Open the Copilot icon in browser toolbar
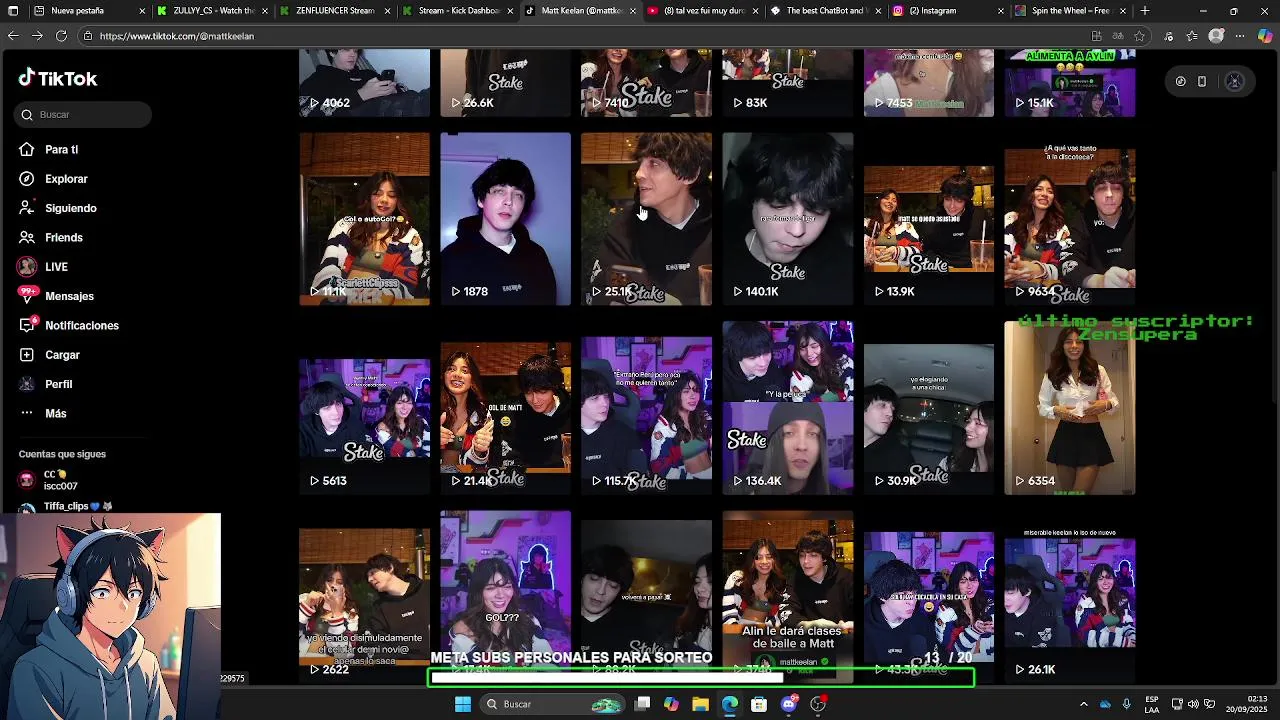Viewport: 1280px width, 720px height. [1265, 36]
